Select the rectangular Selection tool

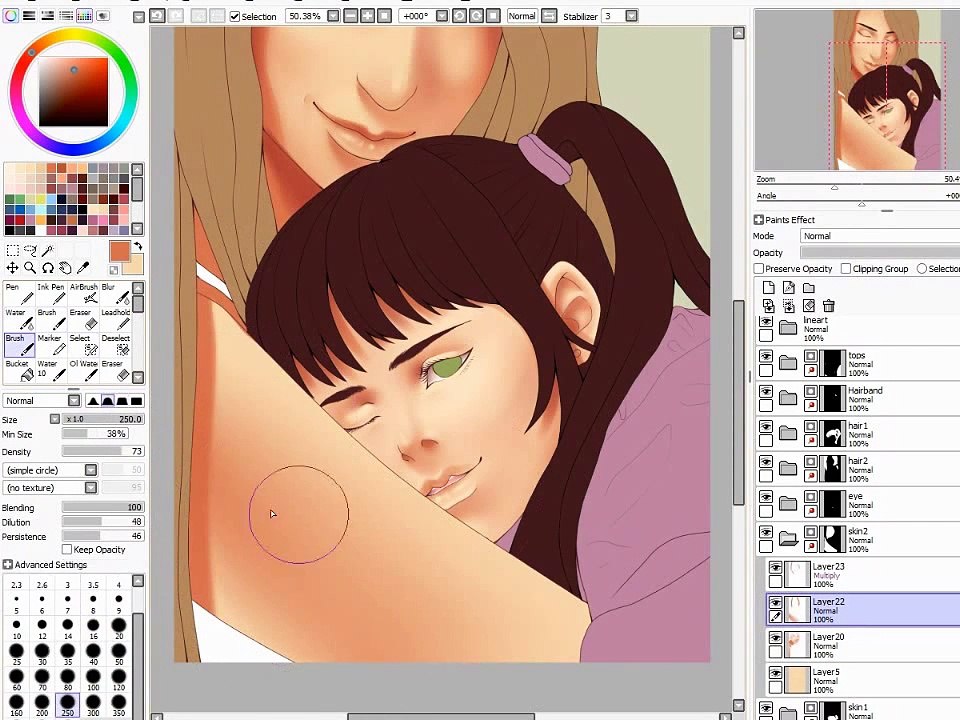click(12, 250)
